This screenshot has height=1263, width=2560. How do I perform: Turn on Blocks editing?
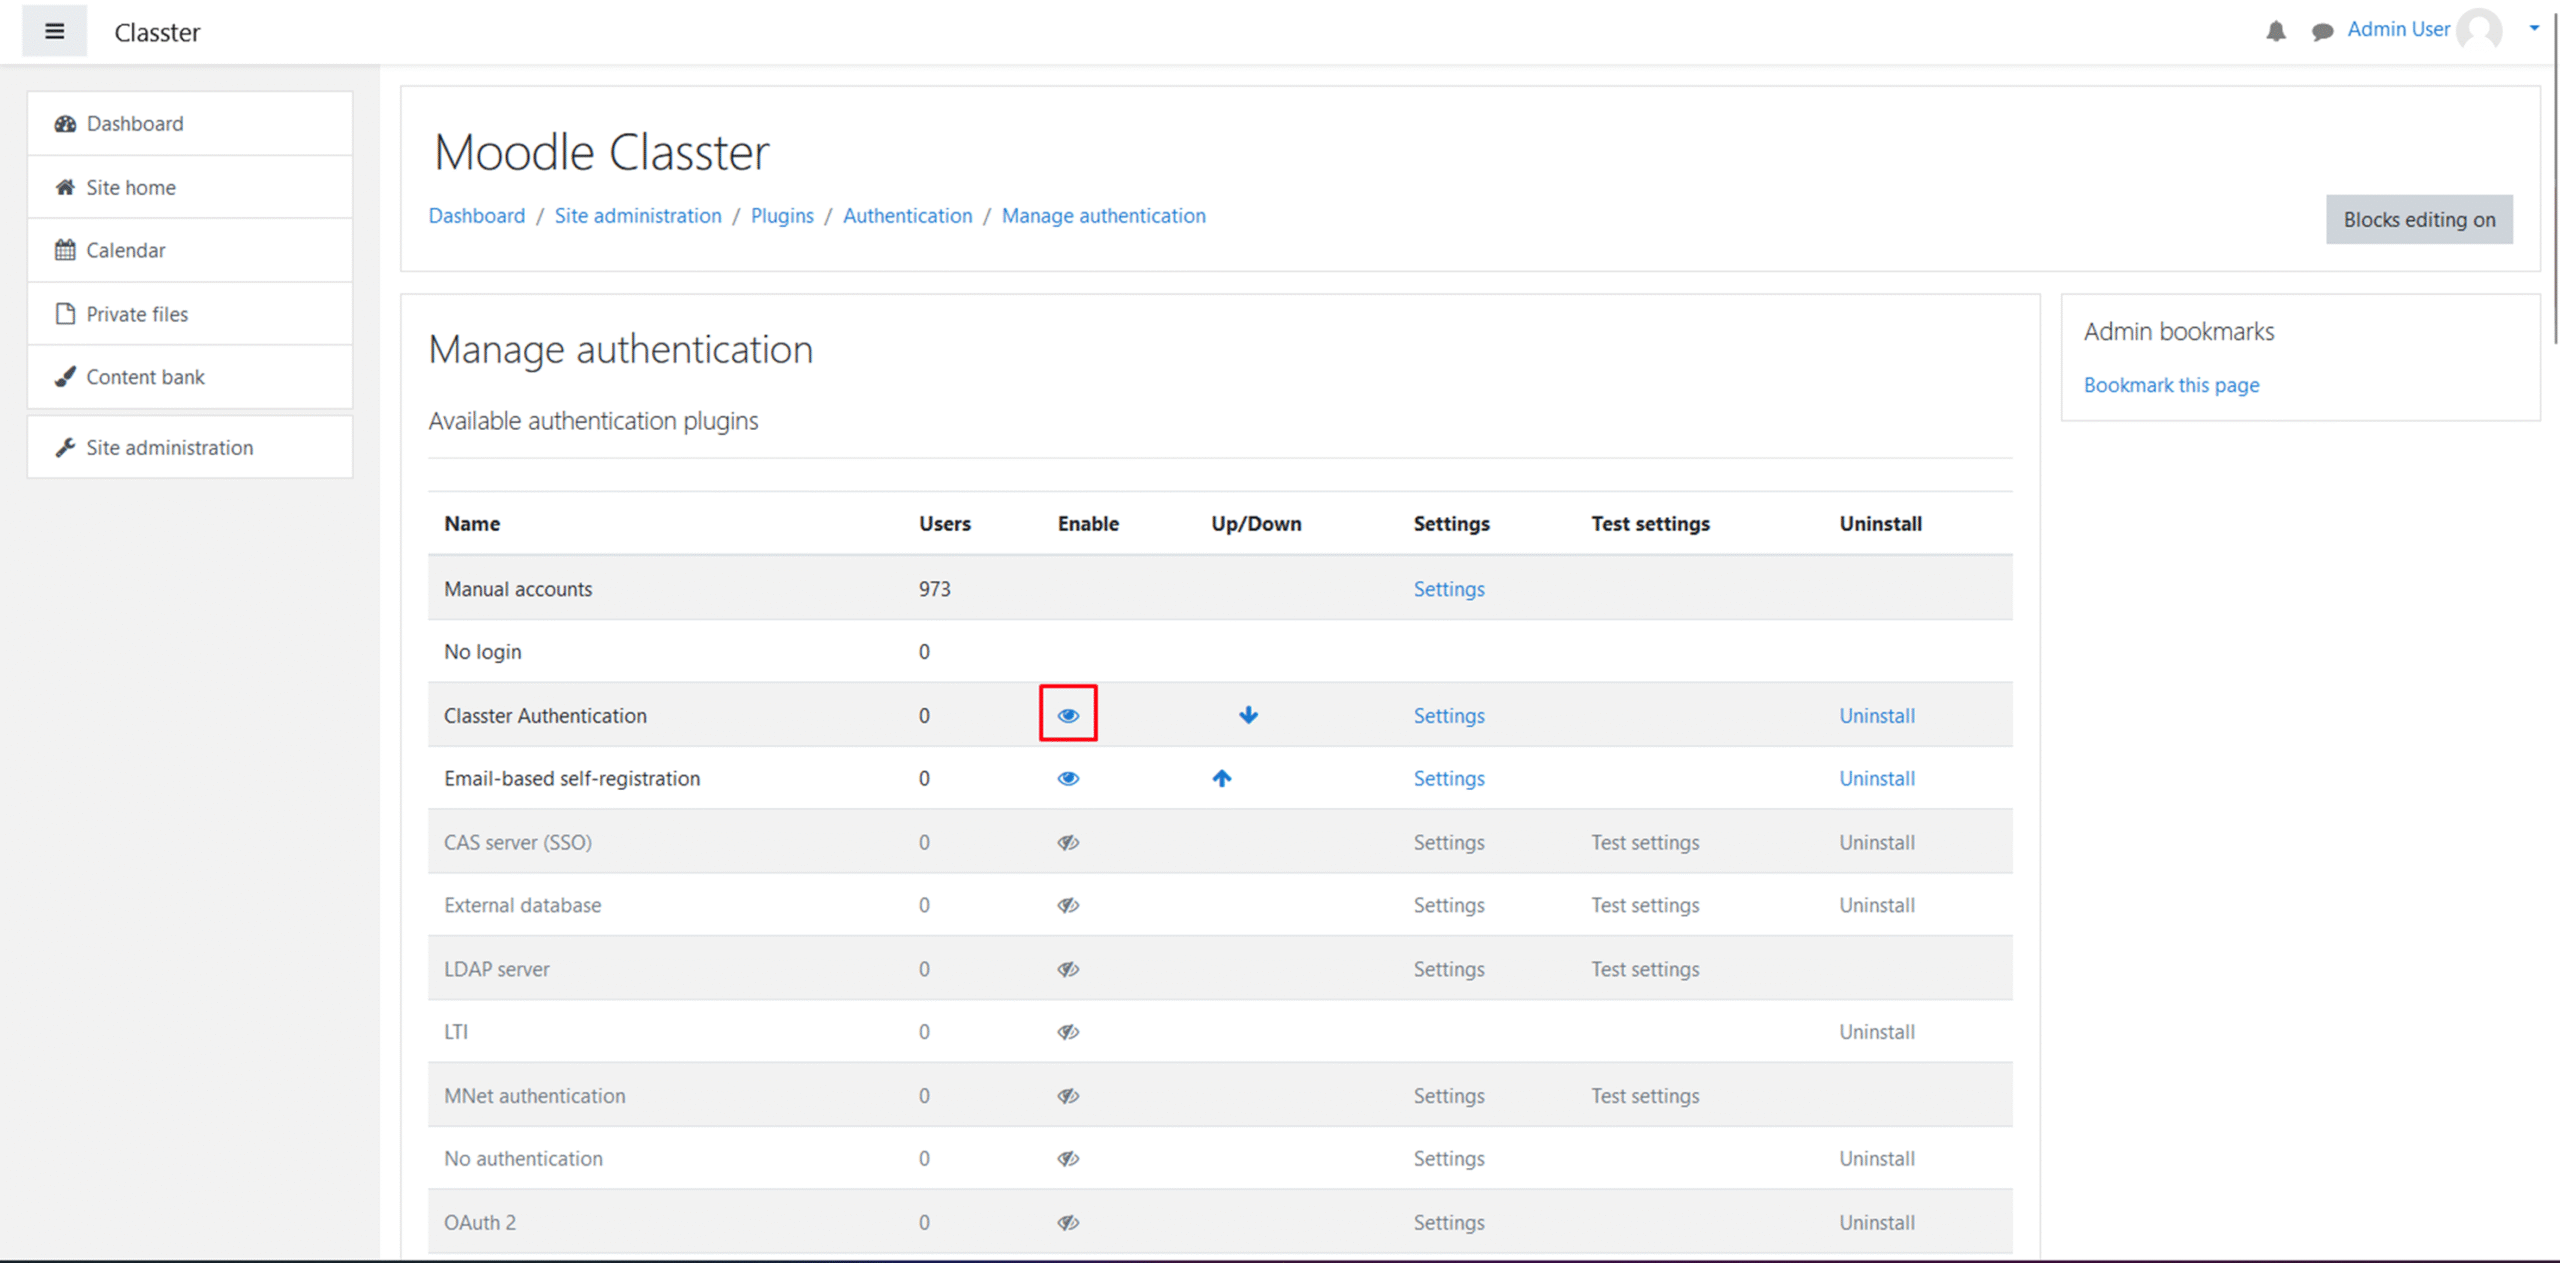[x=2419, y=219]
